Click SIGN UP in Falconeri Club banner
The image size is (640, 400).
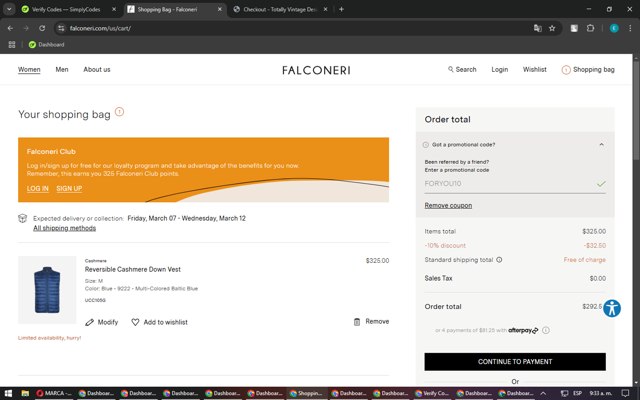pyautogui.click(x=69, y=189)
